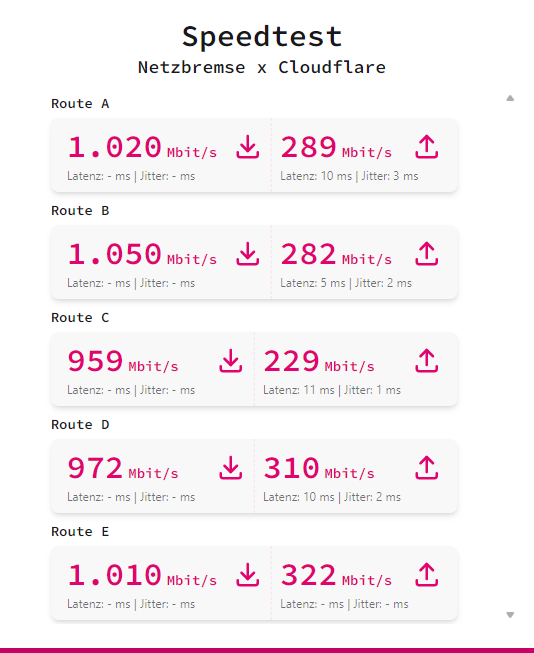Screen dimensions: 534x653
Task: Click the Speedtest title
Action: 262,37
